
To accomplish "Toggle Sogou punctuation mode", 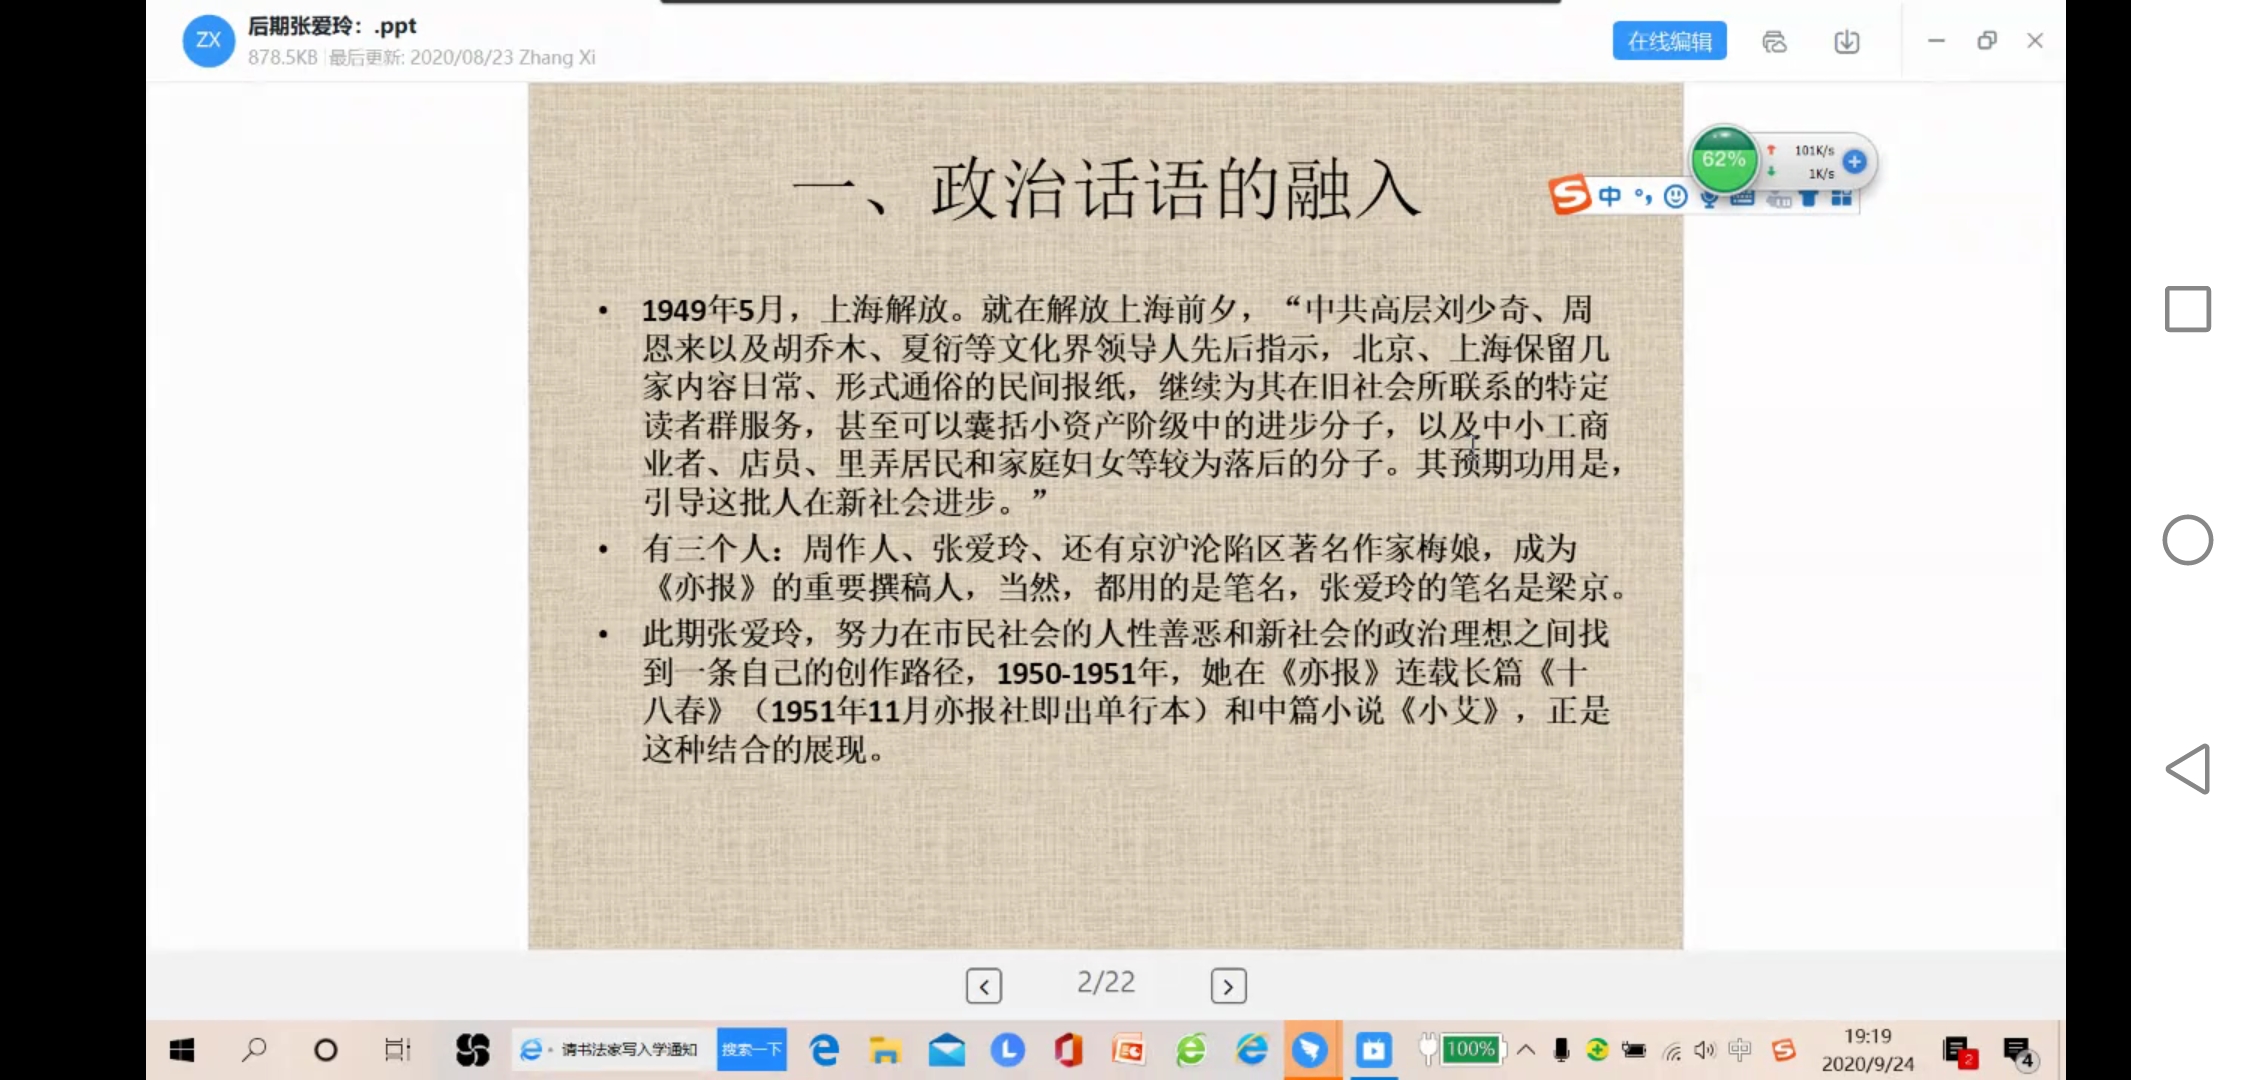I will (1643, 196).
